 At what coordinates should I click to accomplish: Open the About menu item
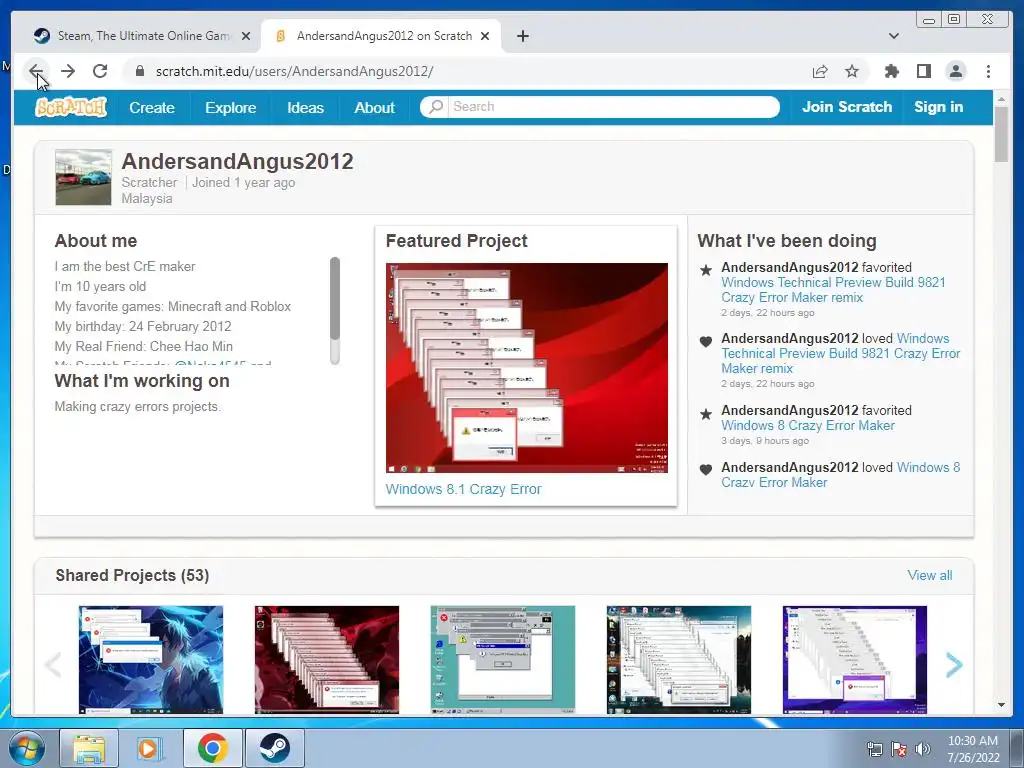pyautogui.click(x=374, y=108)
